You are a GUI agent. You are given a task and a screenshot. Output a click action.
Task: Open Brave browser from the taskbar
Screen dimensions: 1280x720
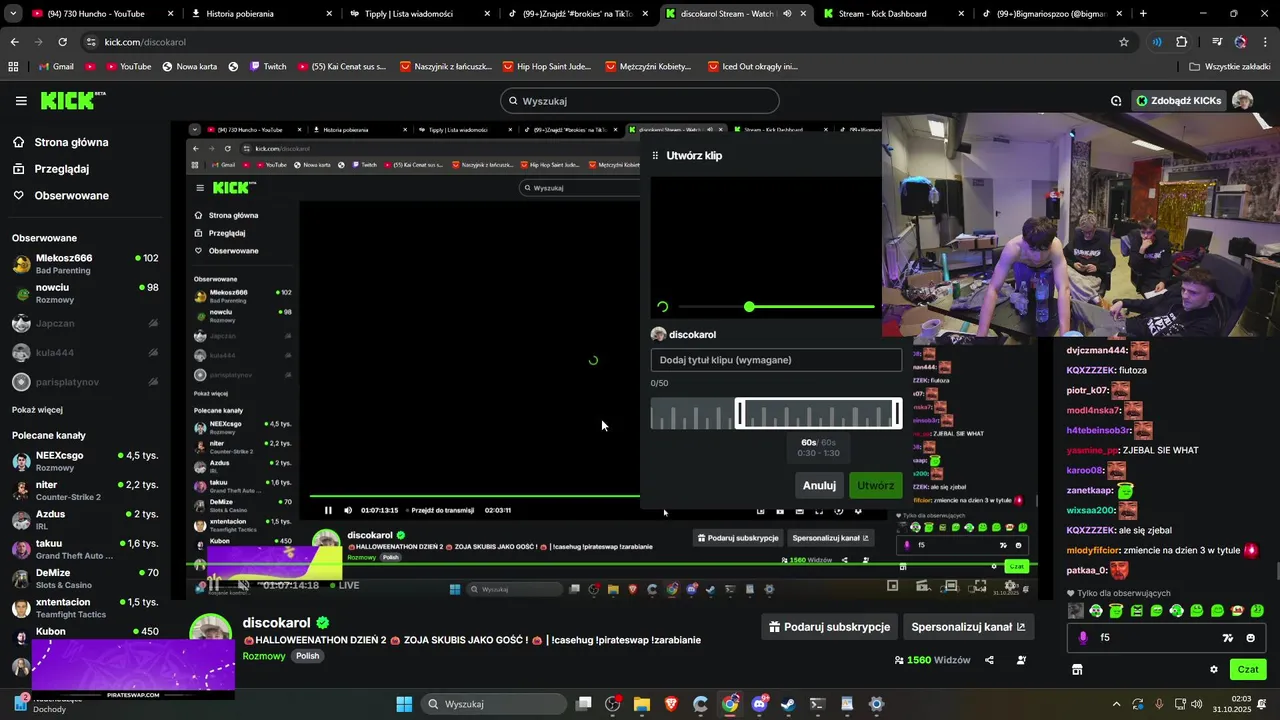(x=671, y=704)
